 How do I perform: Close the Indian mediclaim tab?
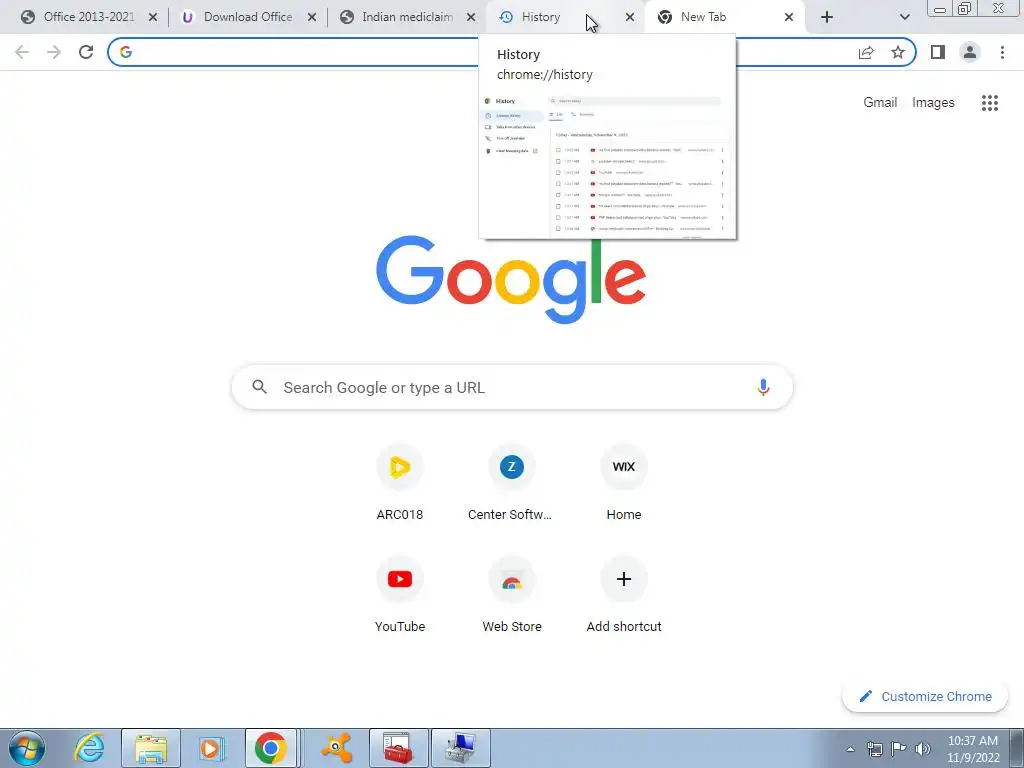(471, 17)
